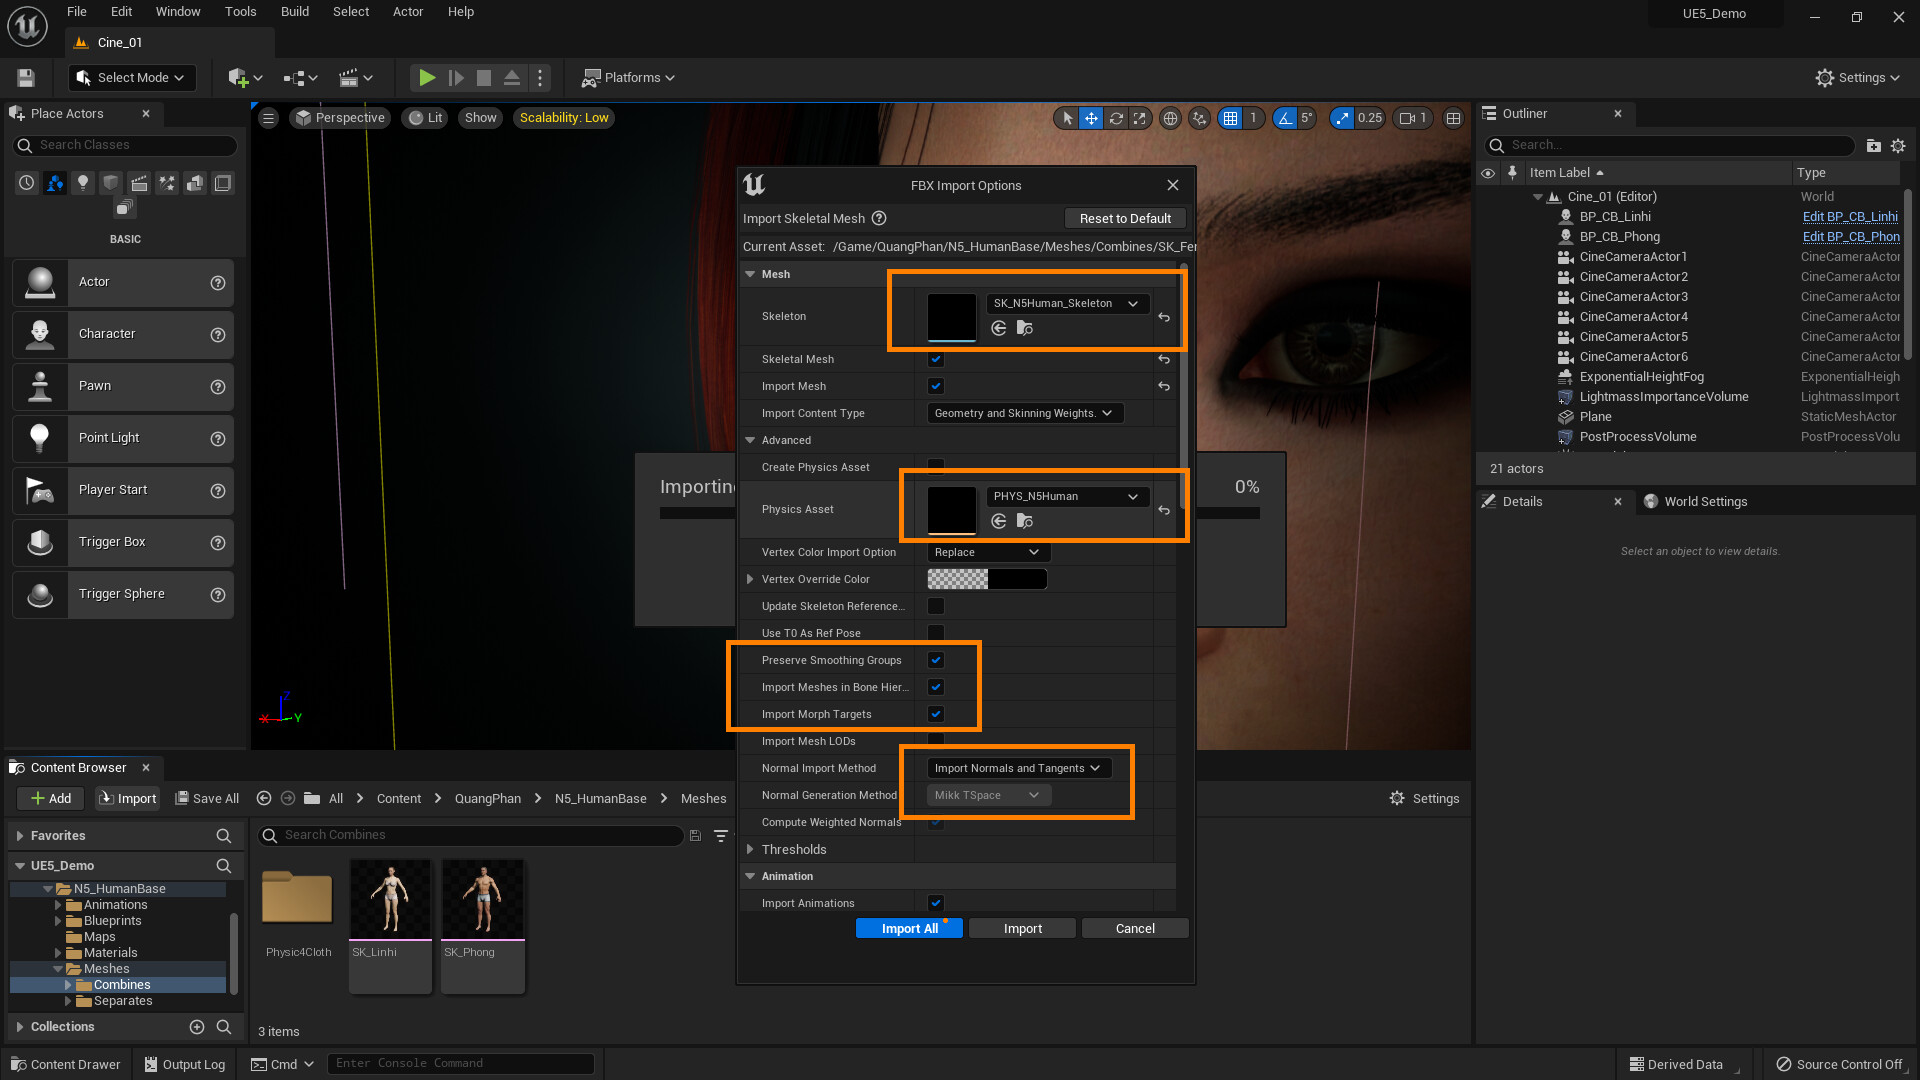Viewport: 1920px width, 1080px height.
Task: Open Normal Import Method dropdown
Action: [x=1018, y=768]
